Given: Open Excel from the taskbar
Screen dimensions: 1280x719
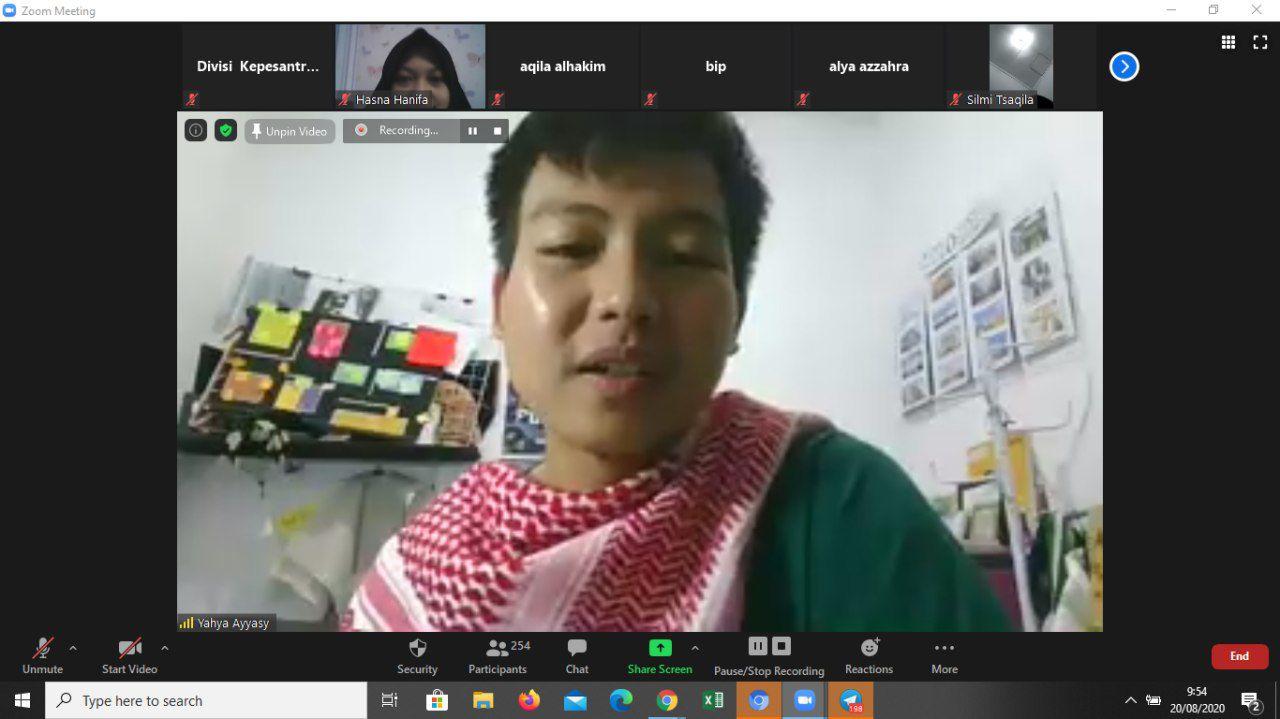Looking at the screenshot, I should click(713, 701).
